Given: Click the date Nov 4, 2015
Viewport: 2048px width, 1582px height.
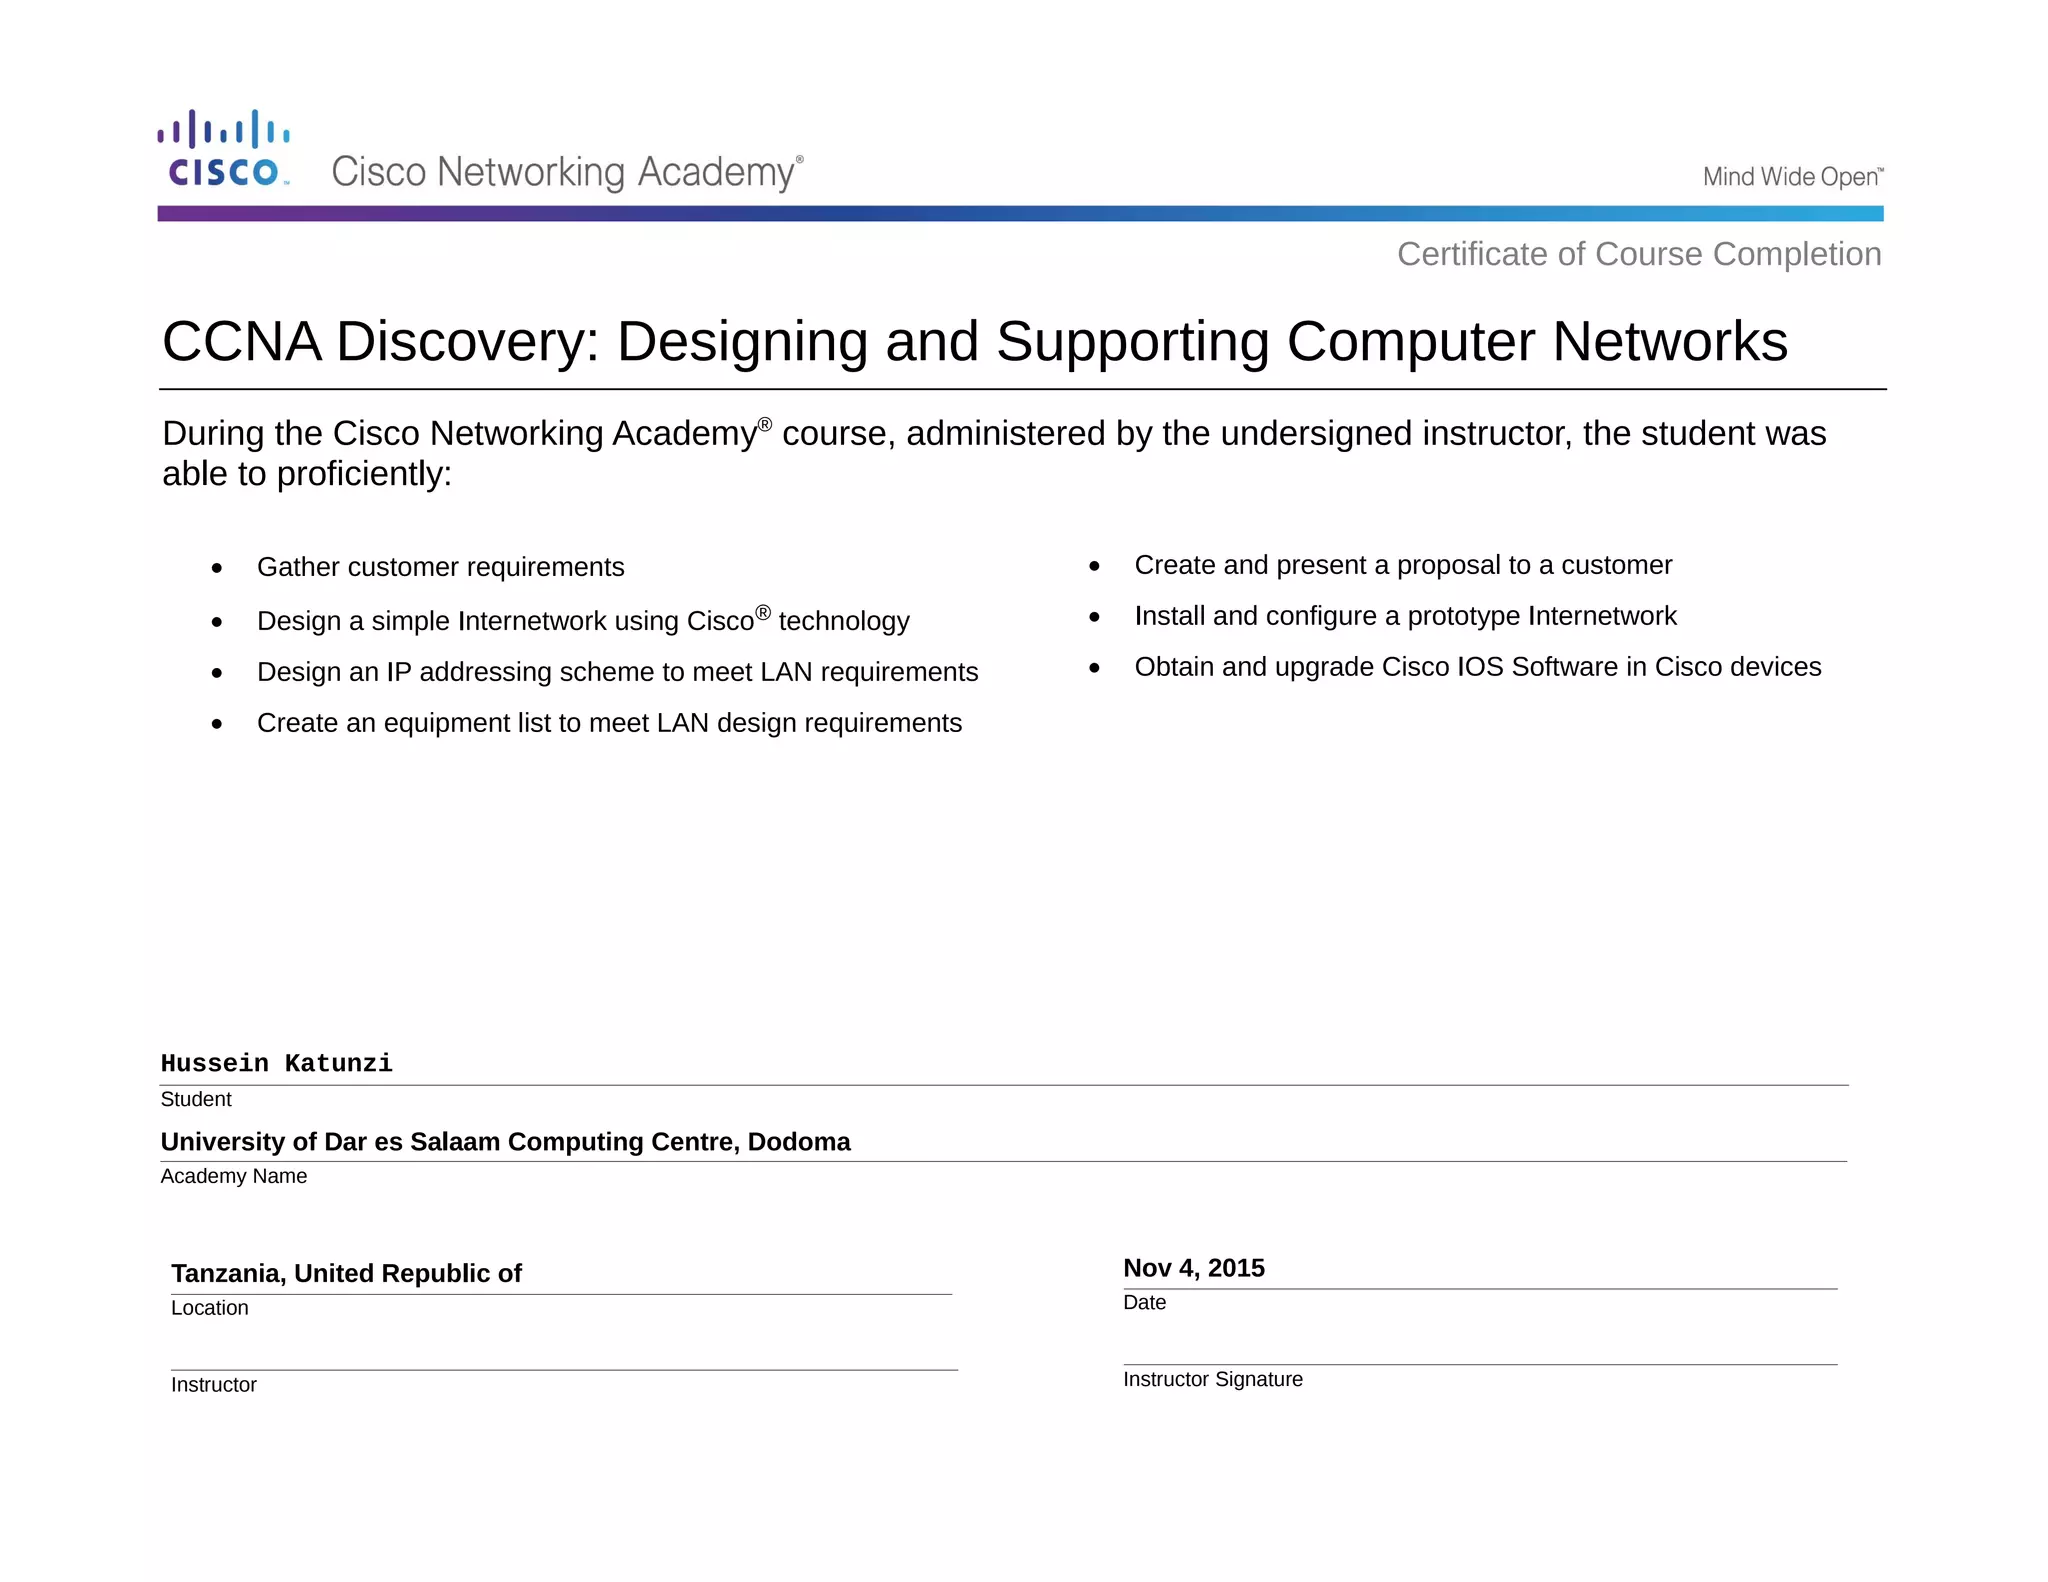Looking at the screenshot, I should (1193, 1268).
